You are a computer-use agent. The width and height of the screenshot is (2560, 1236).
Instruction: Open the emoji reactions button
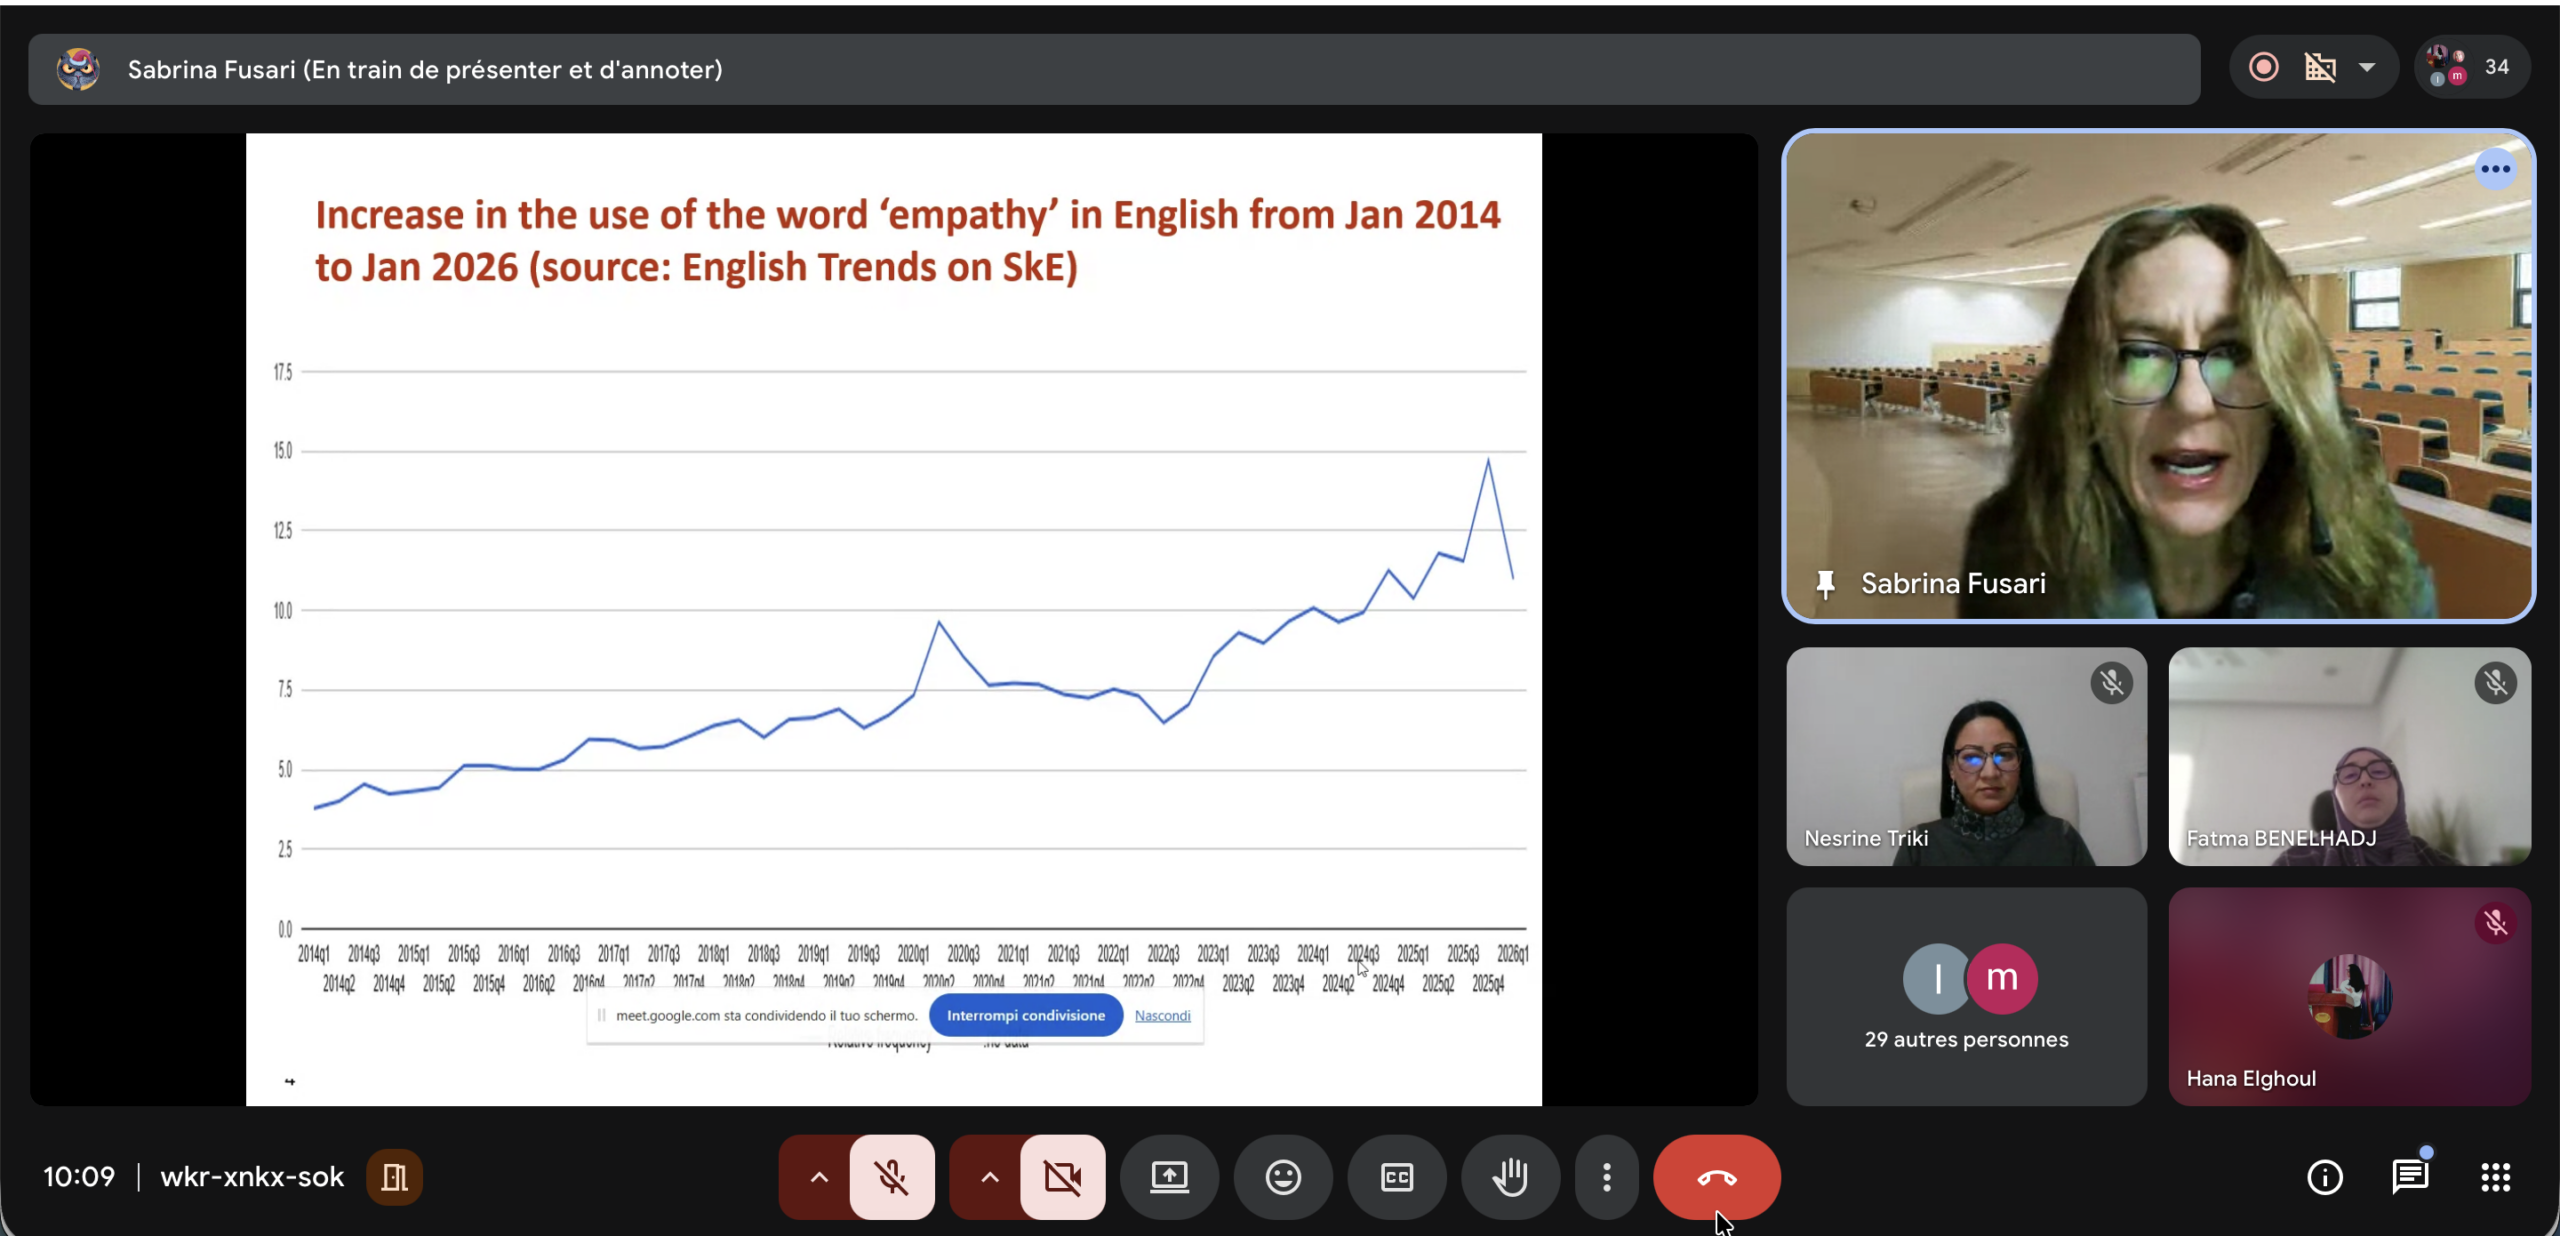(1283, 1177)
